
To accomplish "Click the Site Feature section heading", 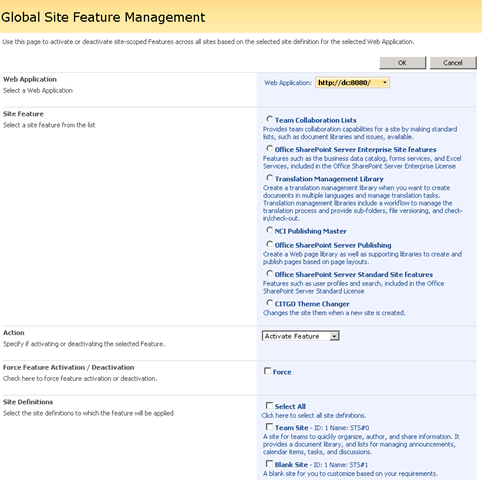I will (x=23, y=114).
